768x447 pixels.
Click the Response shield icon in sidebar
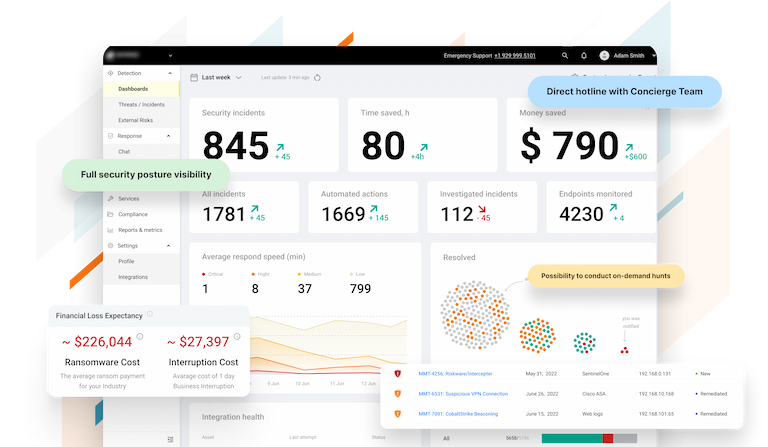tap(110, 136)
